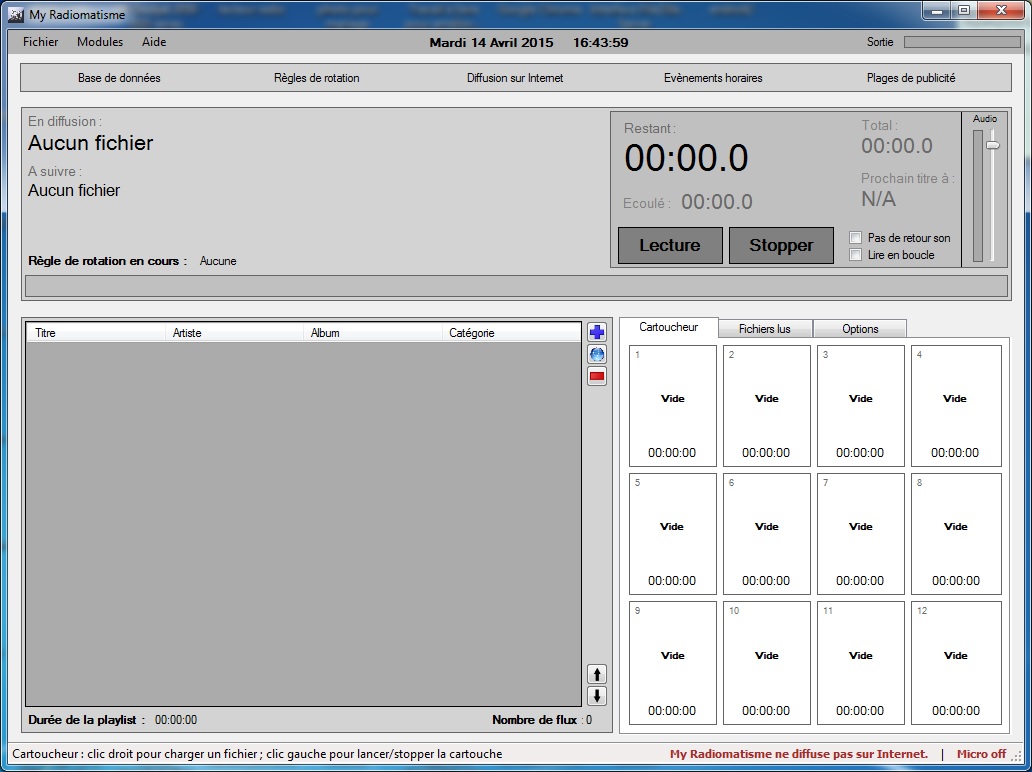Move playlist item down with arrow

[x=597, y=696]
